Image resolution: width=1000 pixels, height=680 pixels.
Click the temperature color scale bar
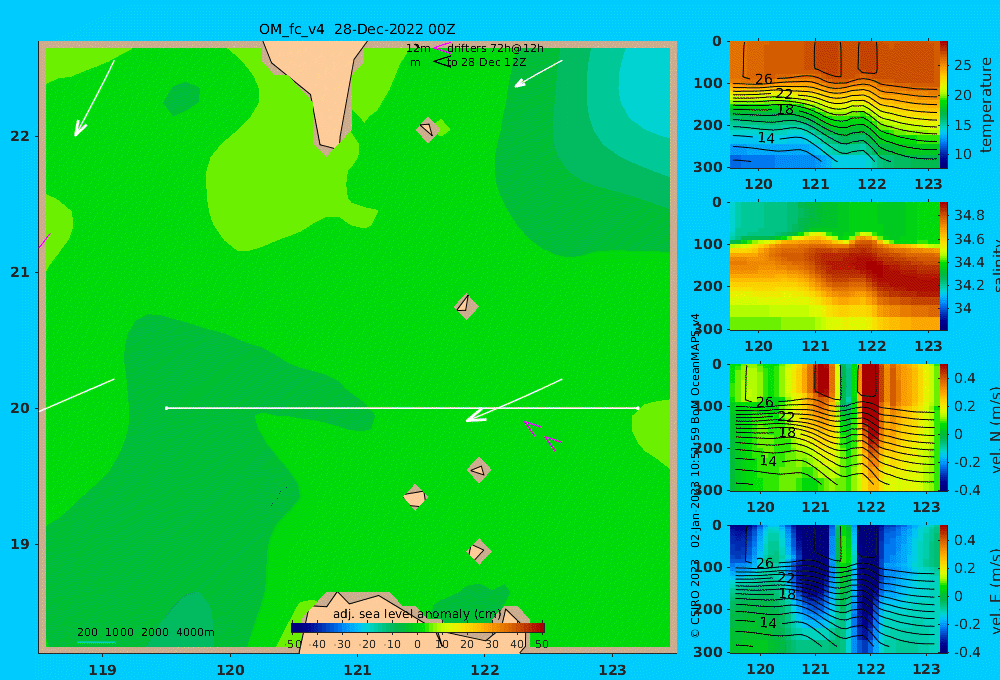943,105
